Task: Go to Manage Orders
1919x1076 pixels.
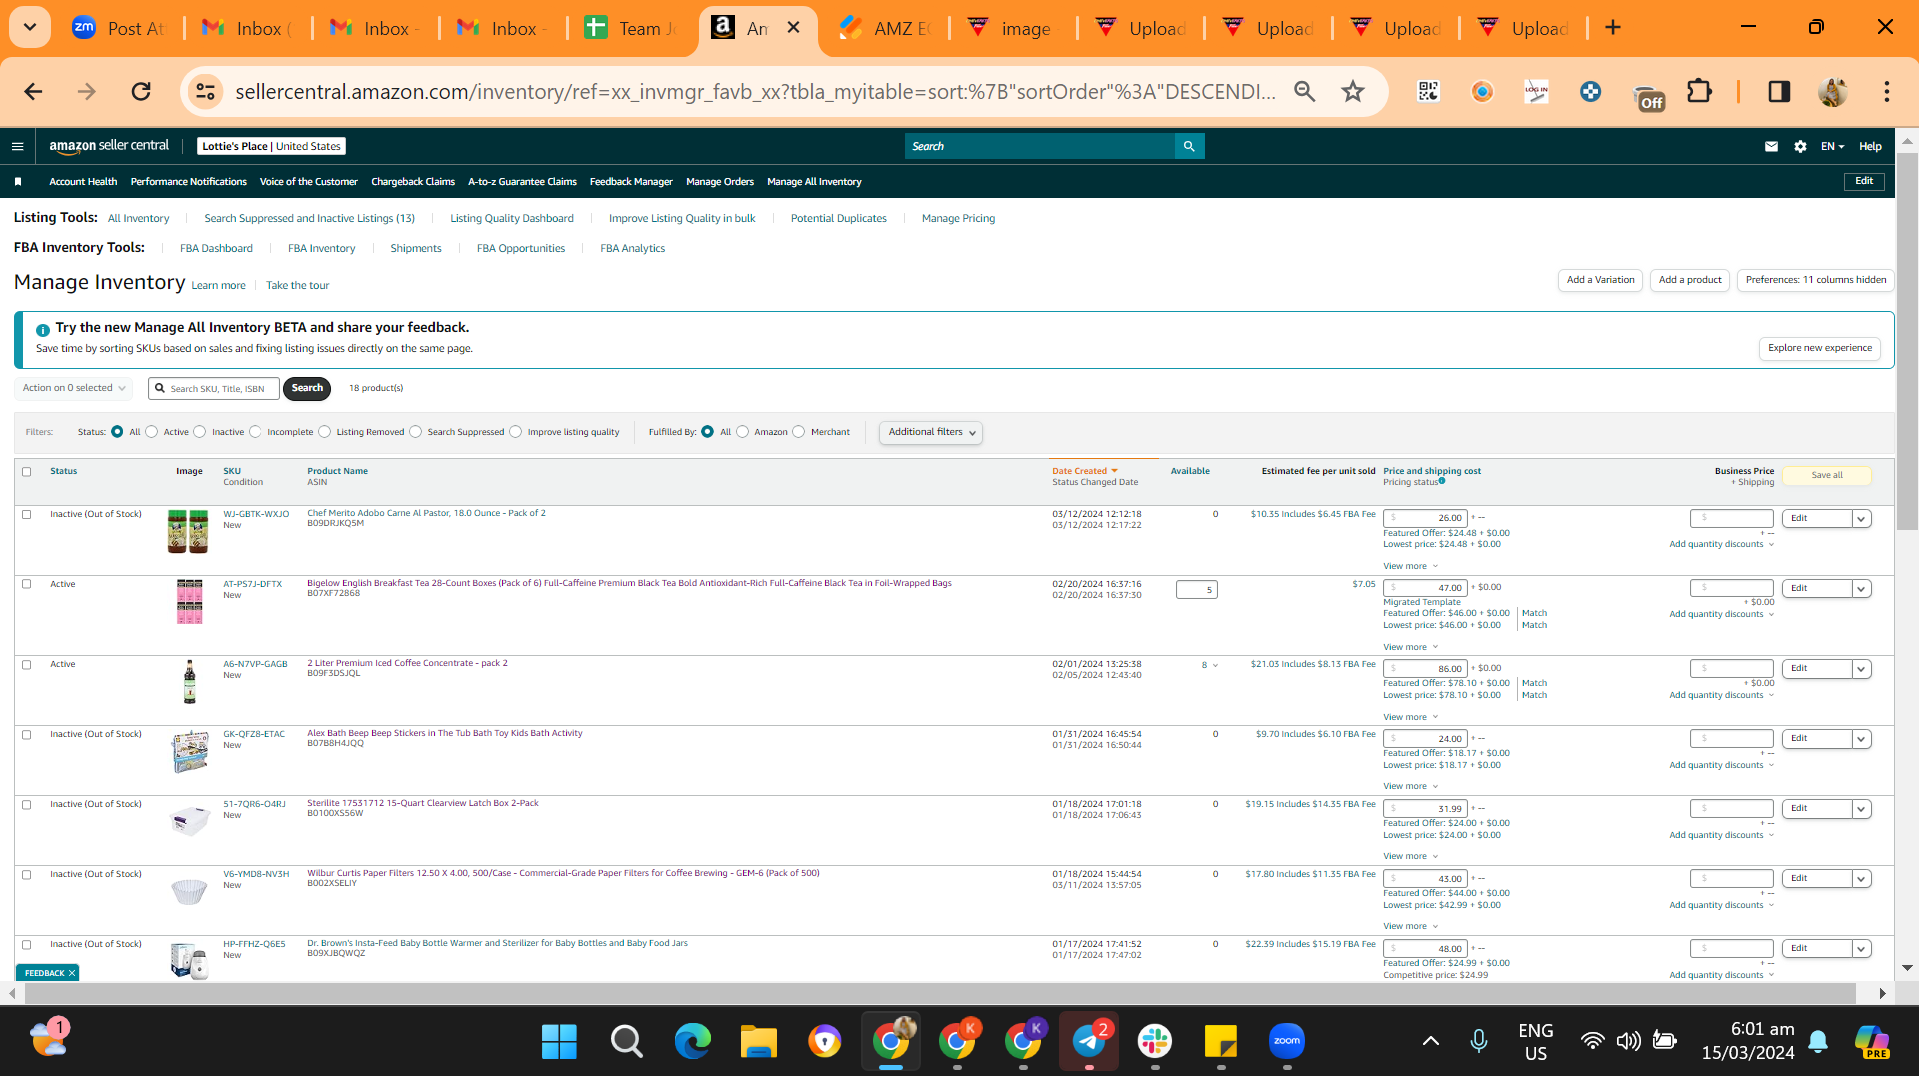Action: point(720,182)
